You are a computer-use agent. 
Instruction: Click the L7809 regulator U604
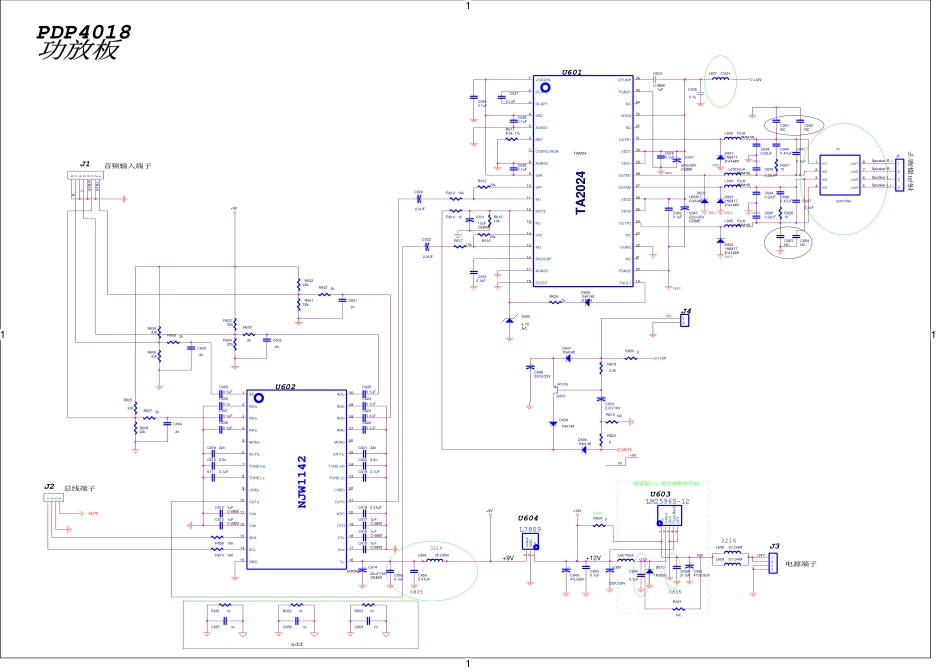pyautogui.click(x=530, y=540)
